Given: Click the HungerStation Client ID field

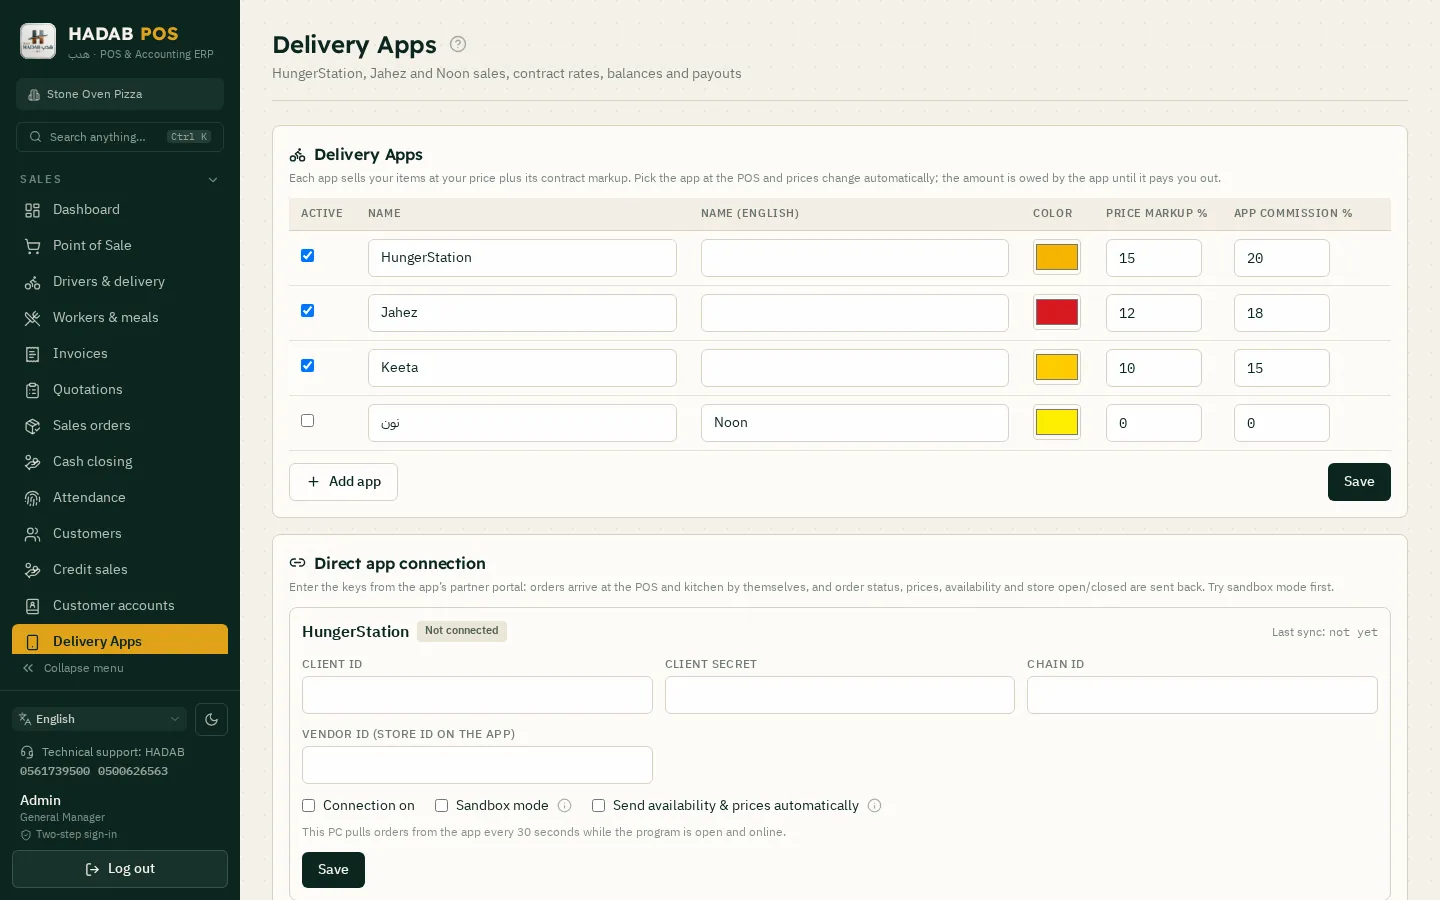Looking at the screenshot, I should (x=477, y=695).
